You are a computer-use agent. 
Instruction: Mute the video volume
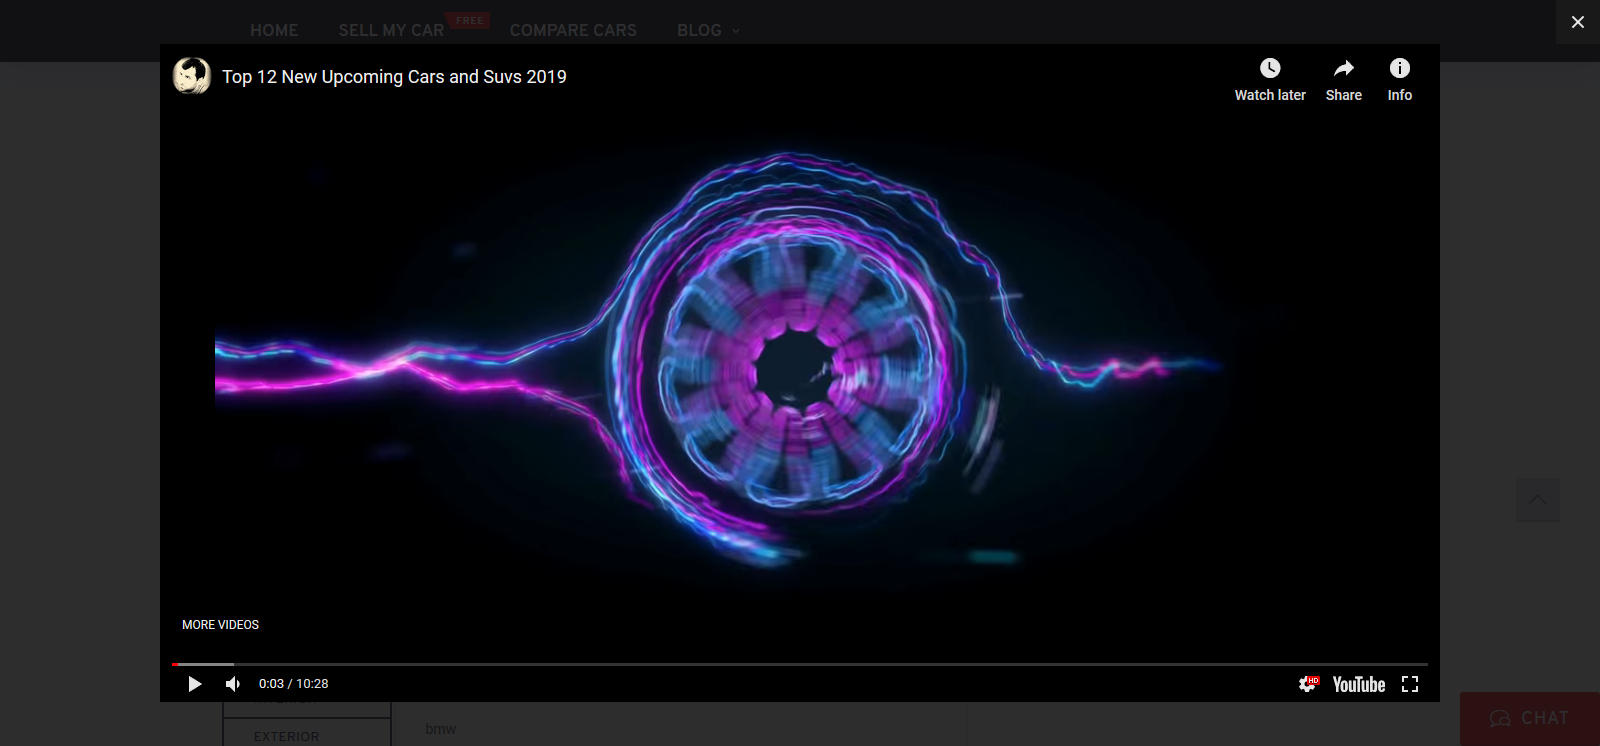coord(233,684)
